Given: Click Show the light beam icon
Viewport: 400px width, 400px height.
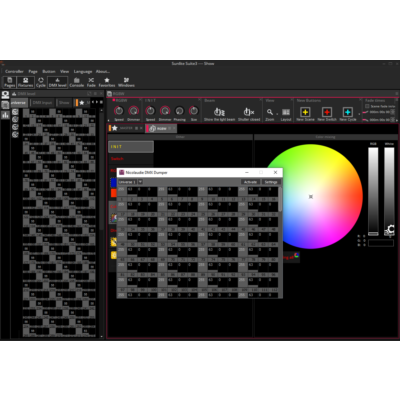Looking at the screenshot, I should (x=219, y=112).
